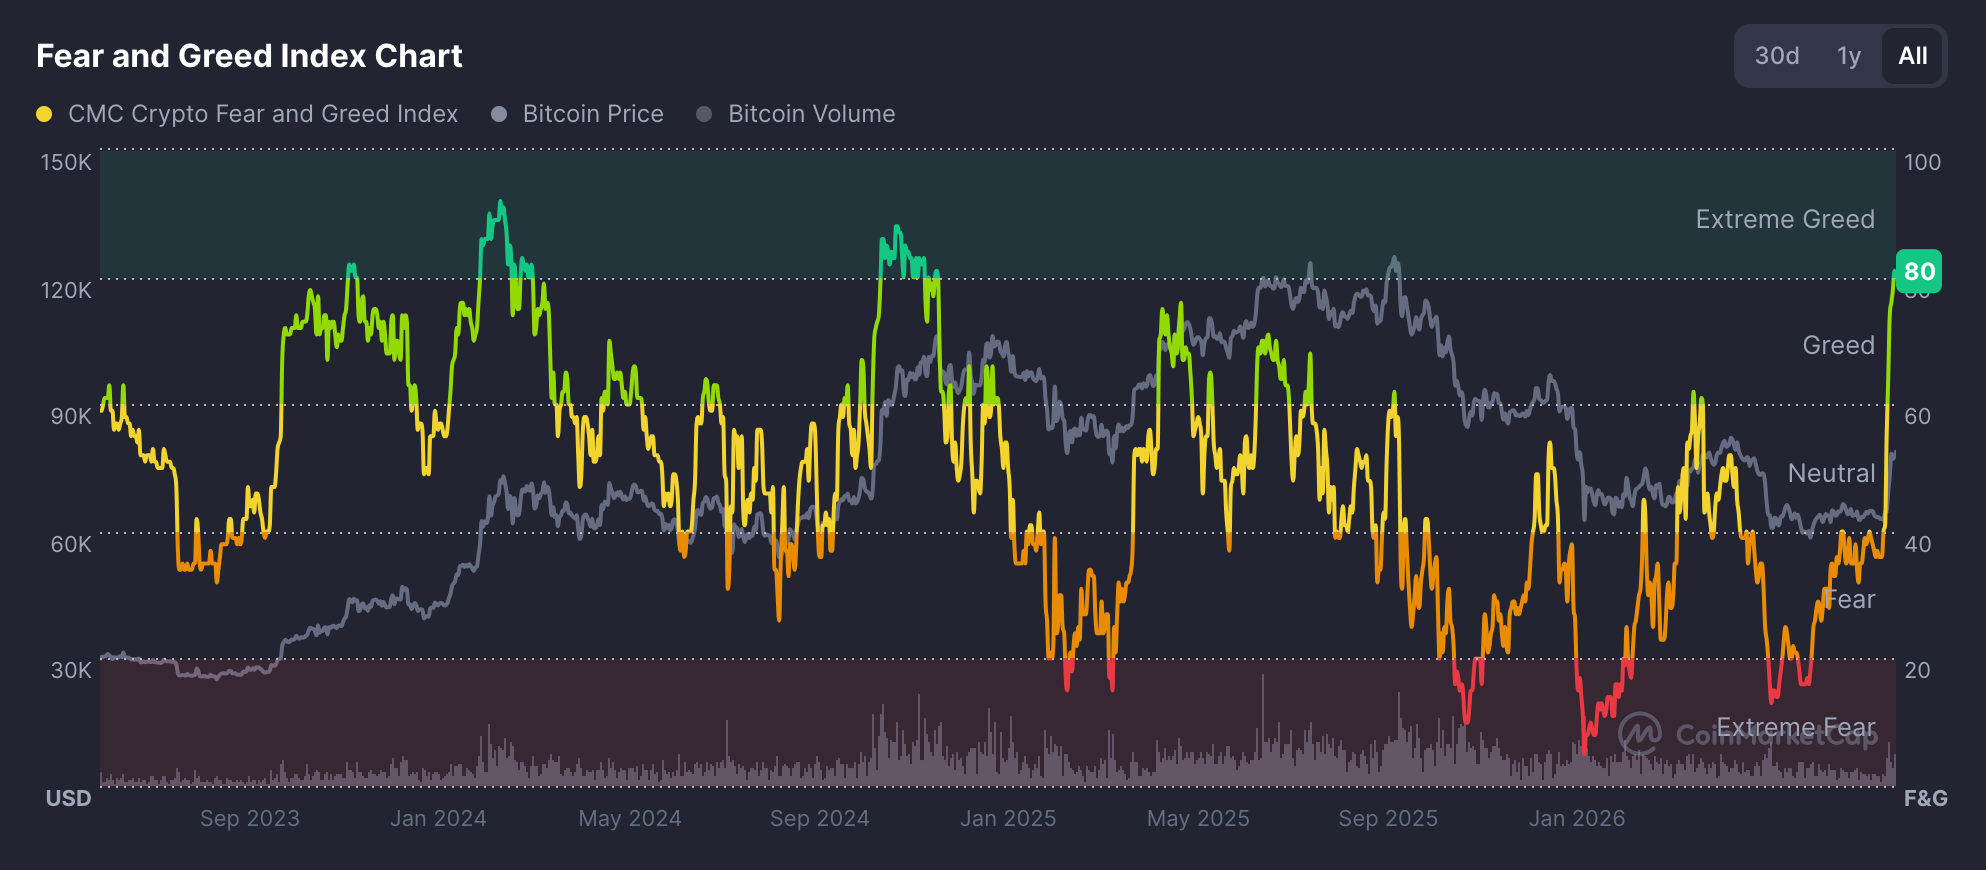Screen dimensions: 1986x870
Task: Click the Fear and Greed Index Chart title
Action: tap(249, 56)
